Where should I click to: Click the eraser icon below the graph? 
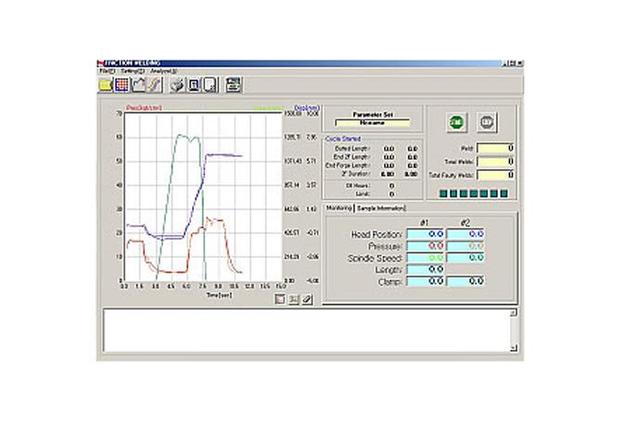tap(307, 299)
